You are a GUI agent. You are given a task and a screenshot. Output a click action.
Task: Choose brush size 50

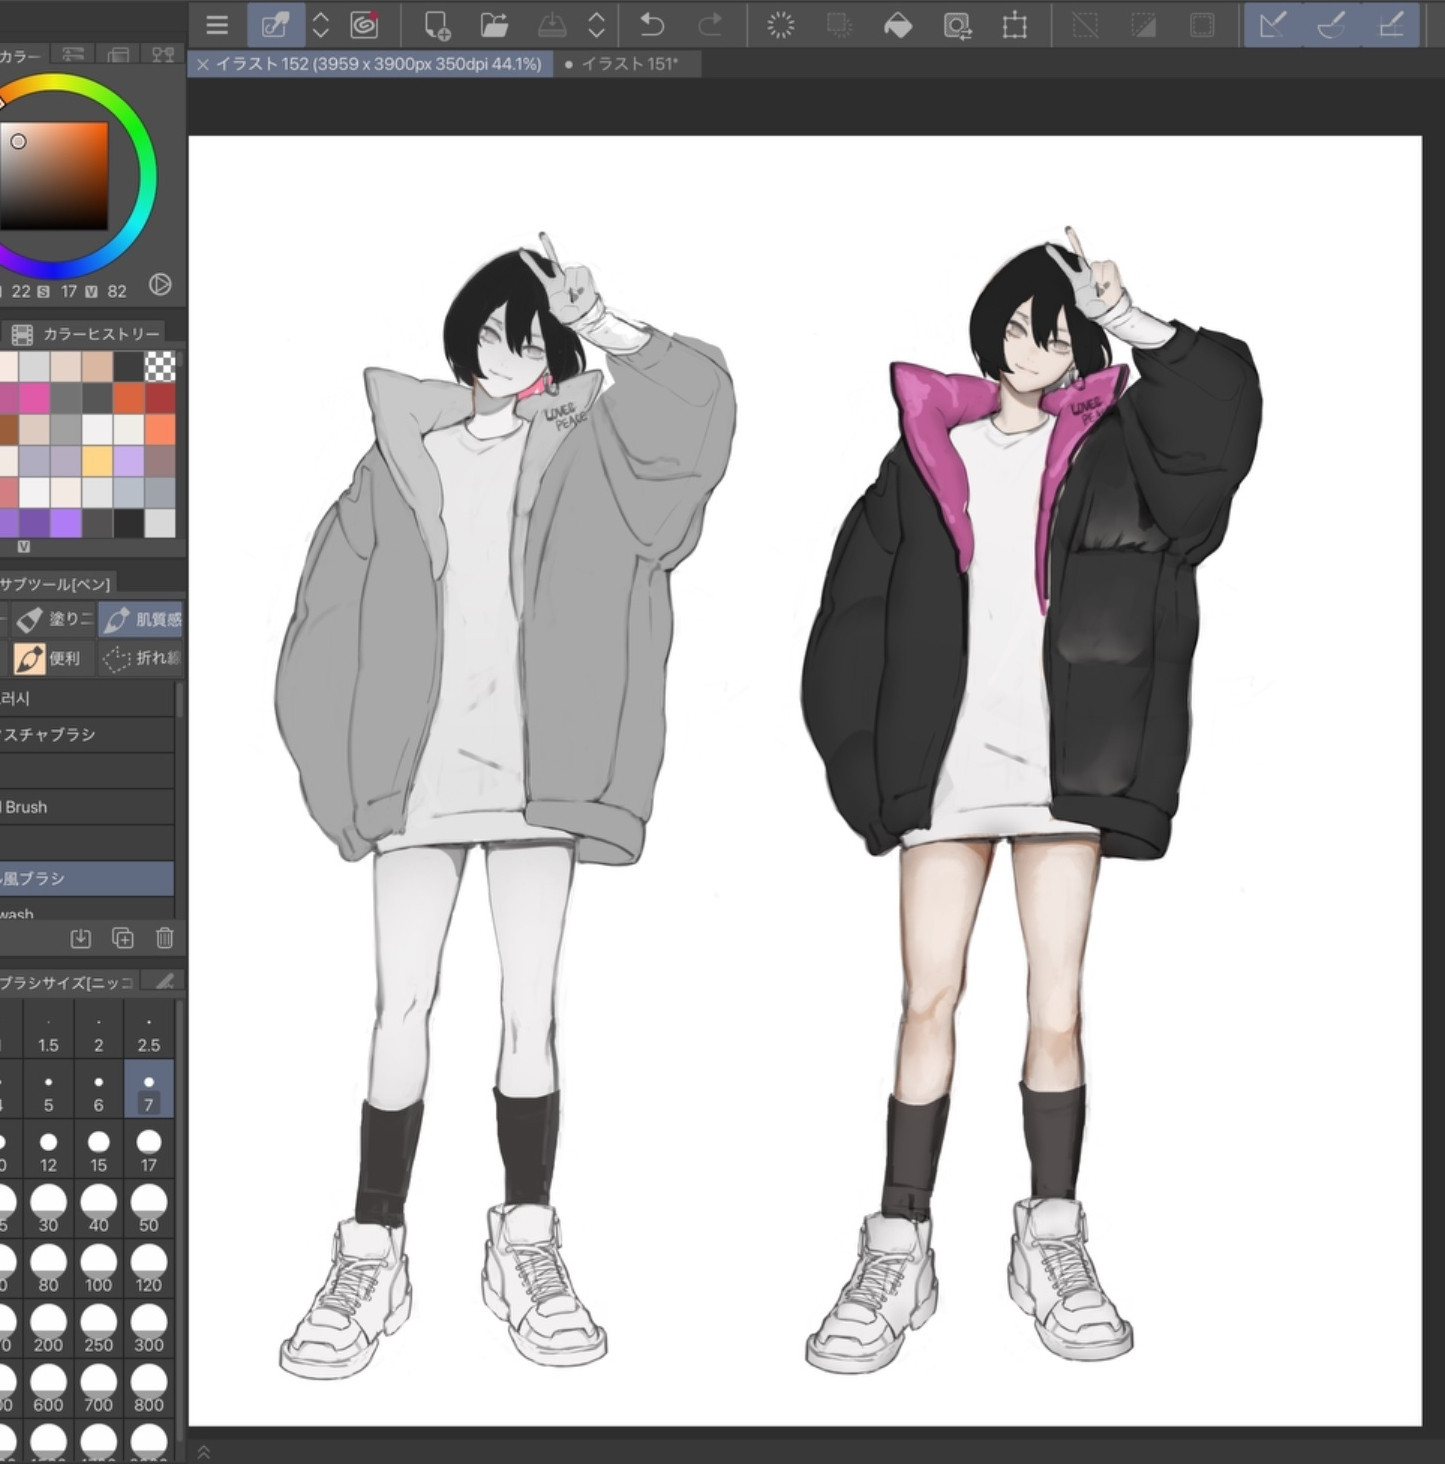(149, 1210)
